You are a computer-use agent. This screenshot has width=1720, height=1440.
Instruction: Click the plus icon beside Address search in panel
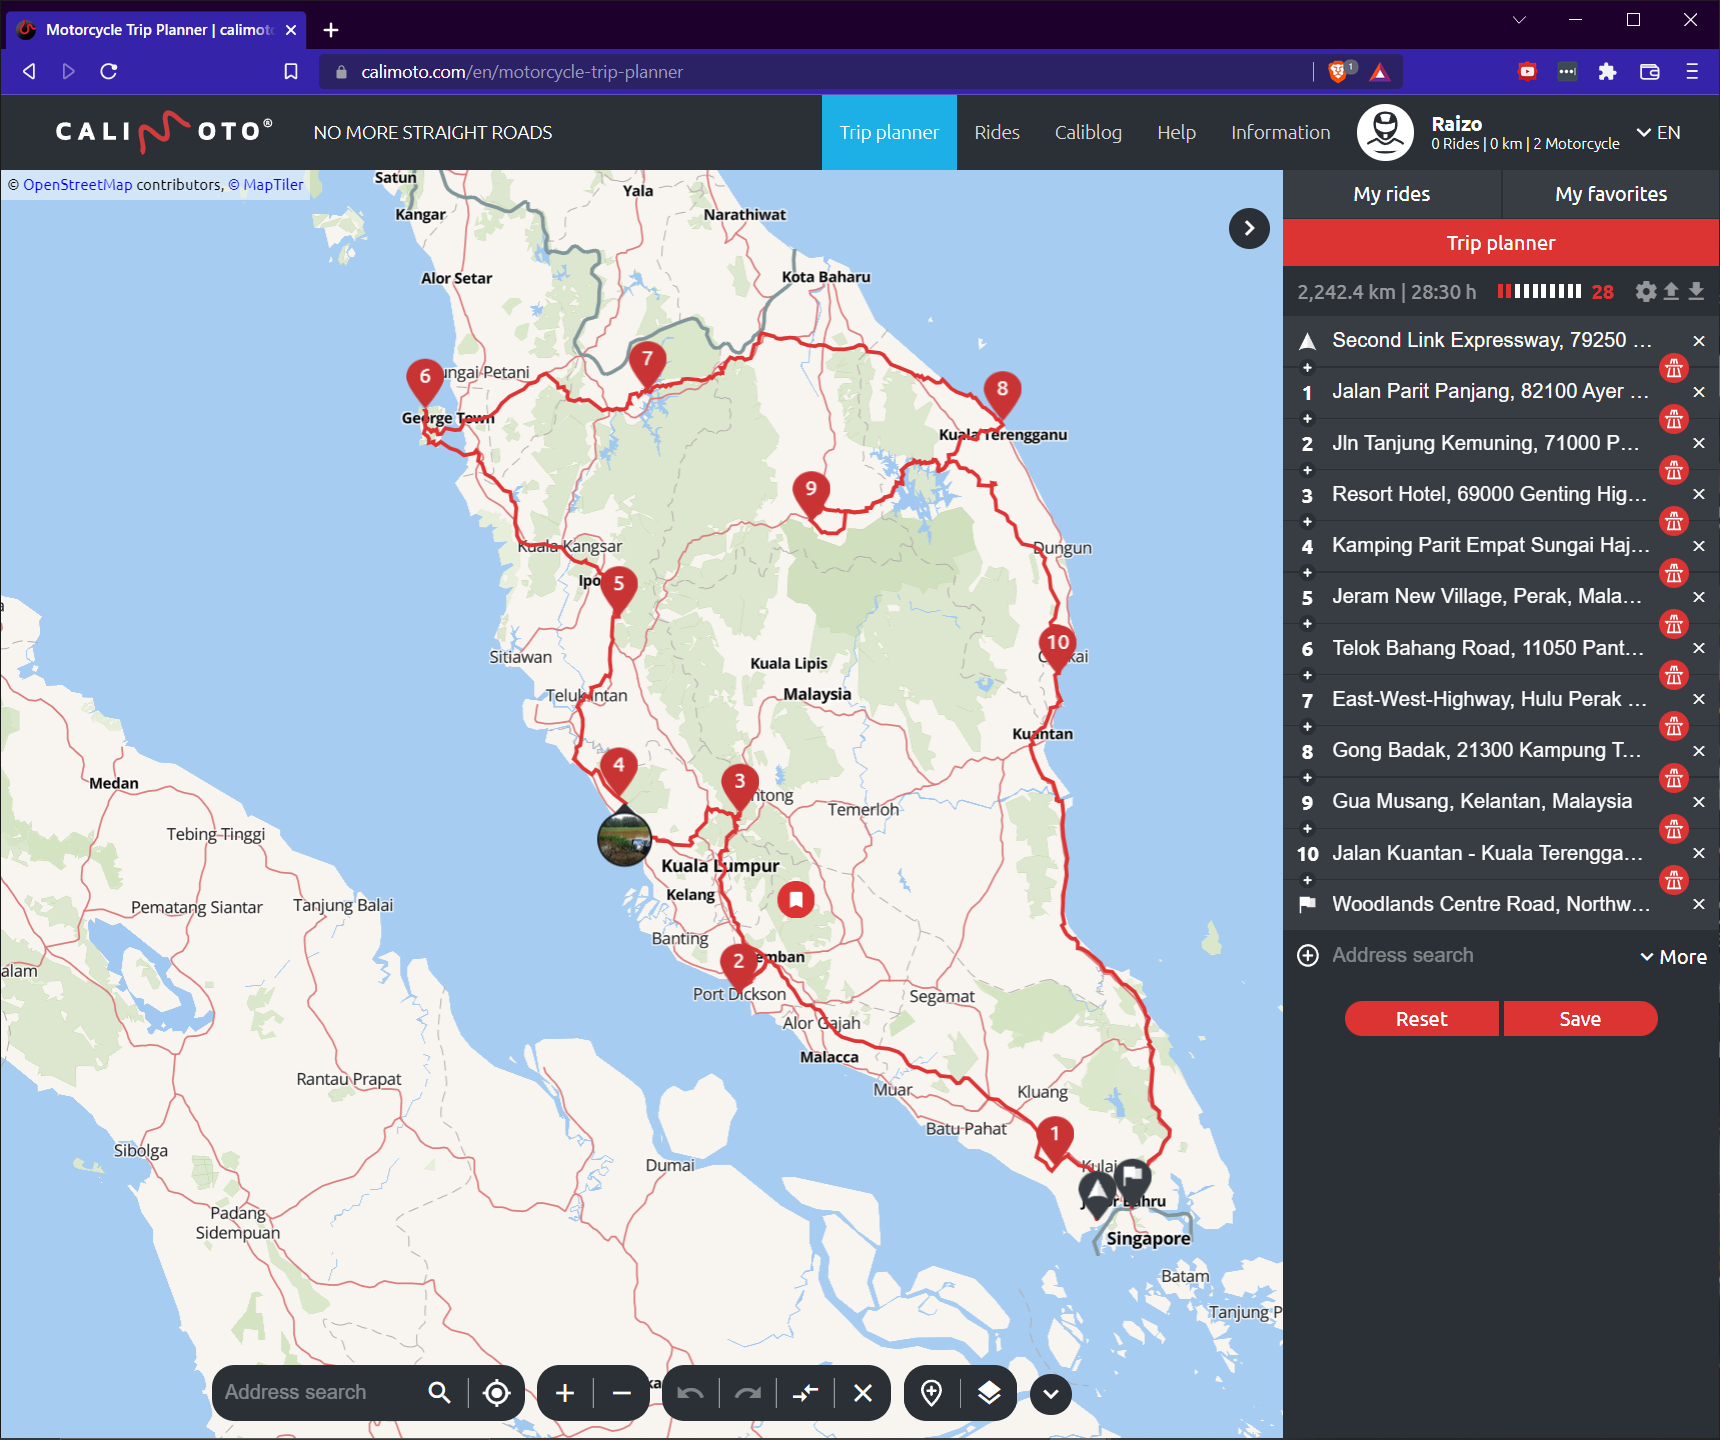pos(1307,956)
